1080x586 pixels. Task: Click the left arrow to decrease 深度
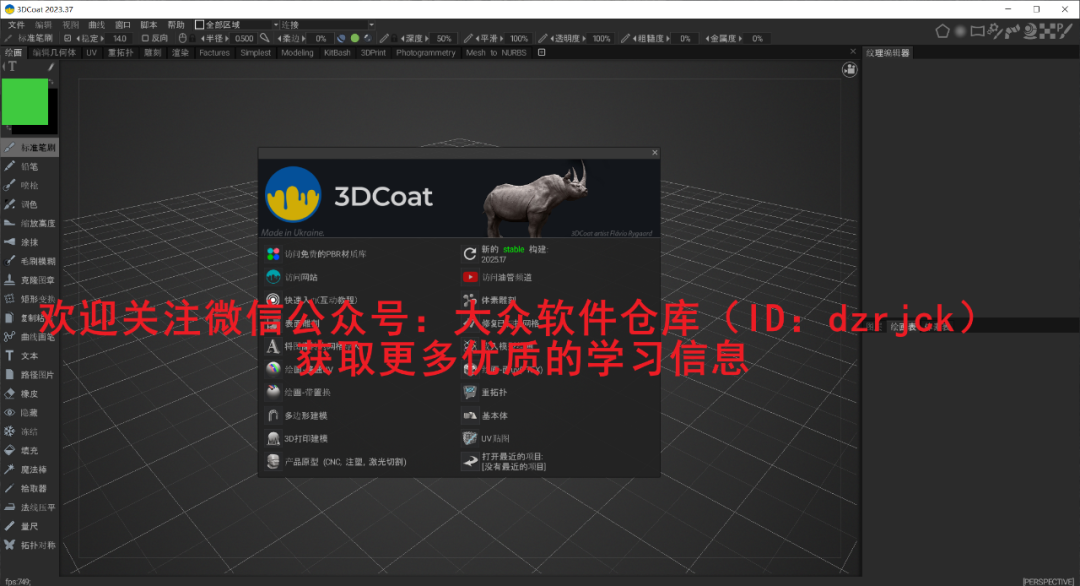pos(402,39)
